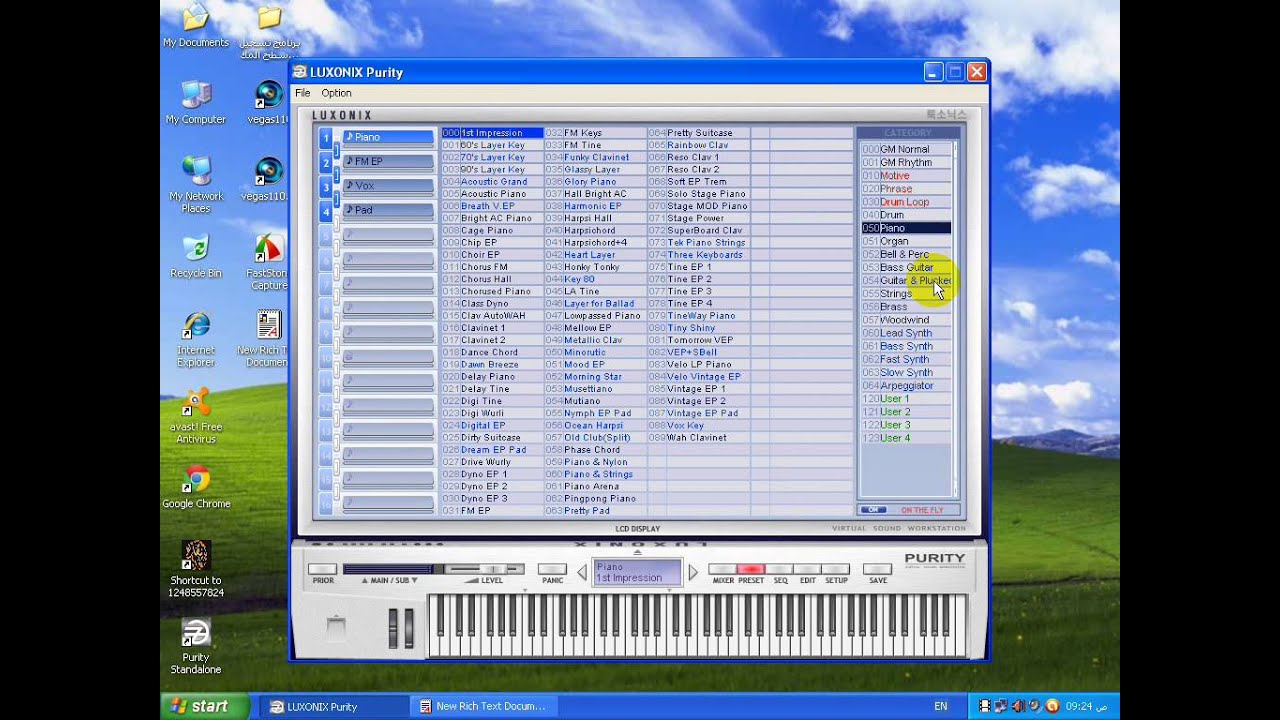Image resolution: width=1280 pixels, height=720 pixels.
Task: Select the Lead Synth category
Action: pyautogui.click(x=905, y=333)
